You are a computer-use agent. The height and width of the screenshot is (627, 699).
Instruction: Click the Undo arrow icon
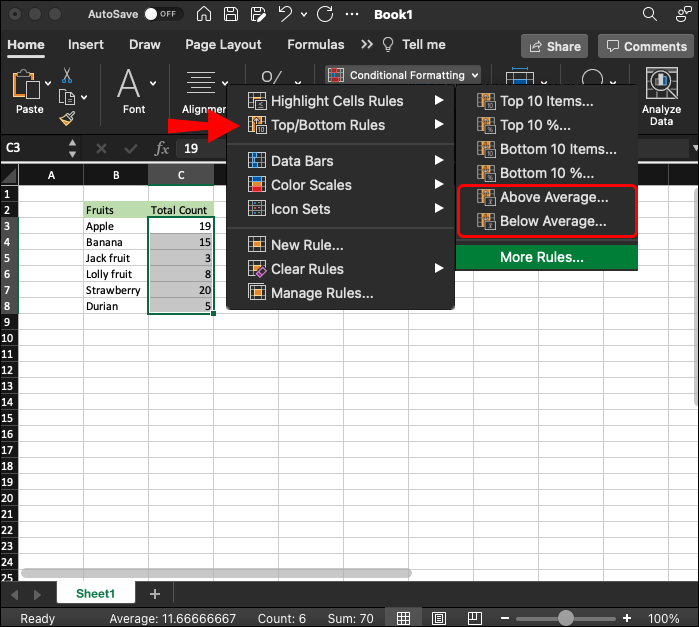coord(285,15)
